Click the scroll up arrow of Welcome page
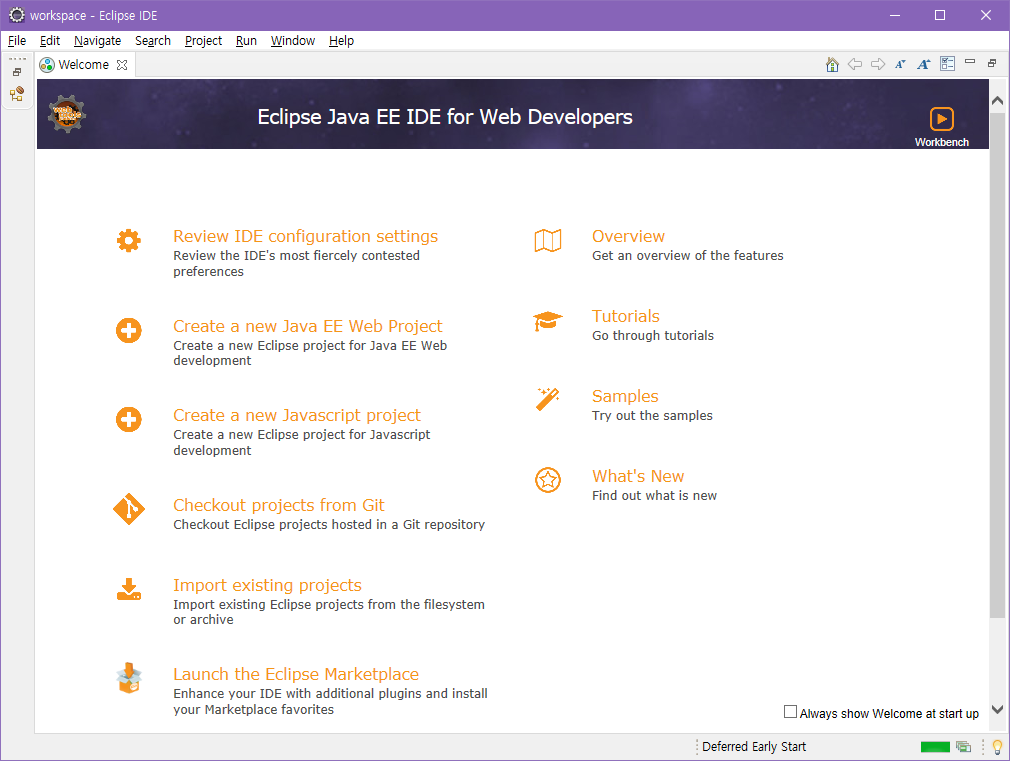Screen dimensions: 1010x761 coord(997,101)
